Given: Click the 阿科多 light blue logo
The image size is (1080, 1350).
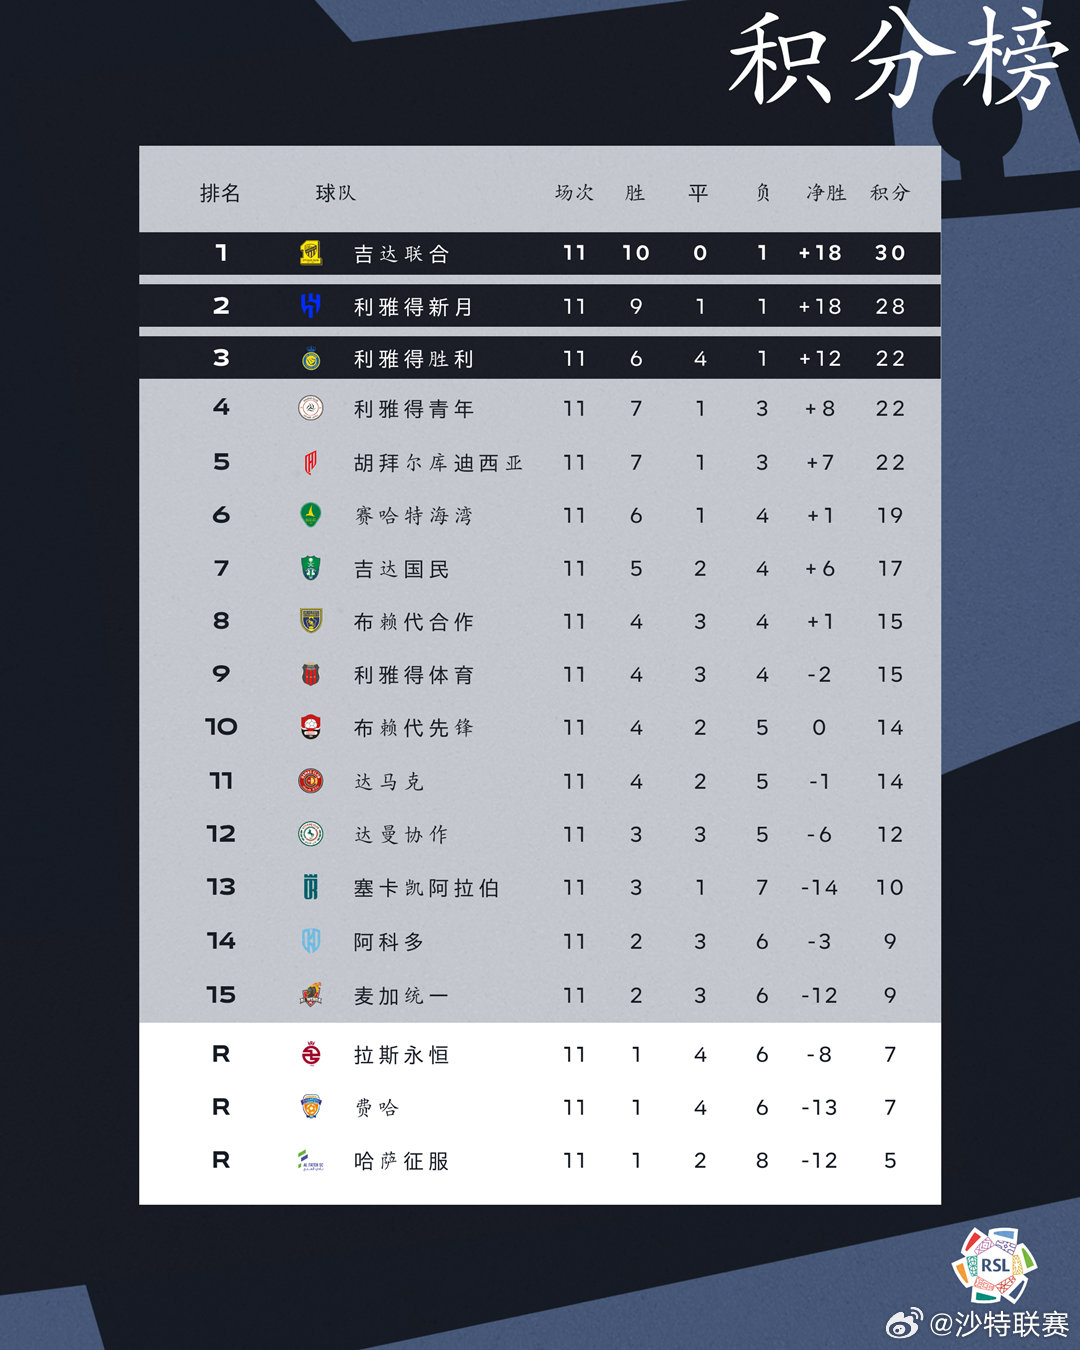Looking at the screenshot, I should click(311, 941).
